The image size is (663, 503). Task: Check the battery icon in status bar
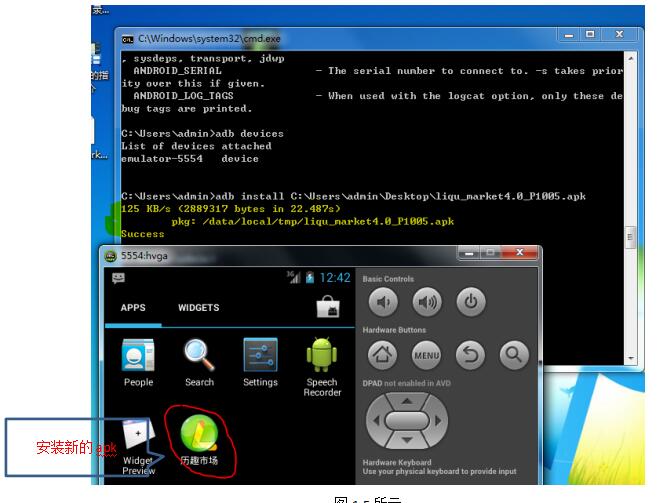[310, 278]
